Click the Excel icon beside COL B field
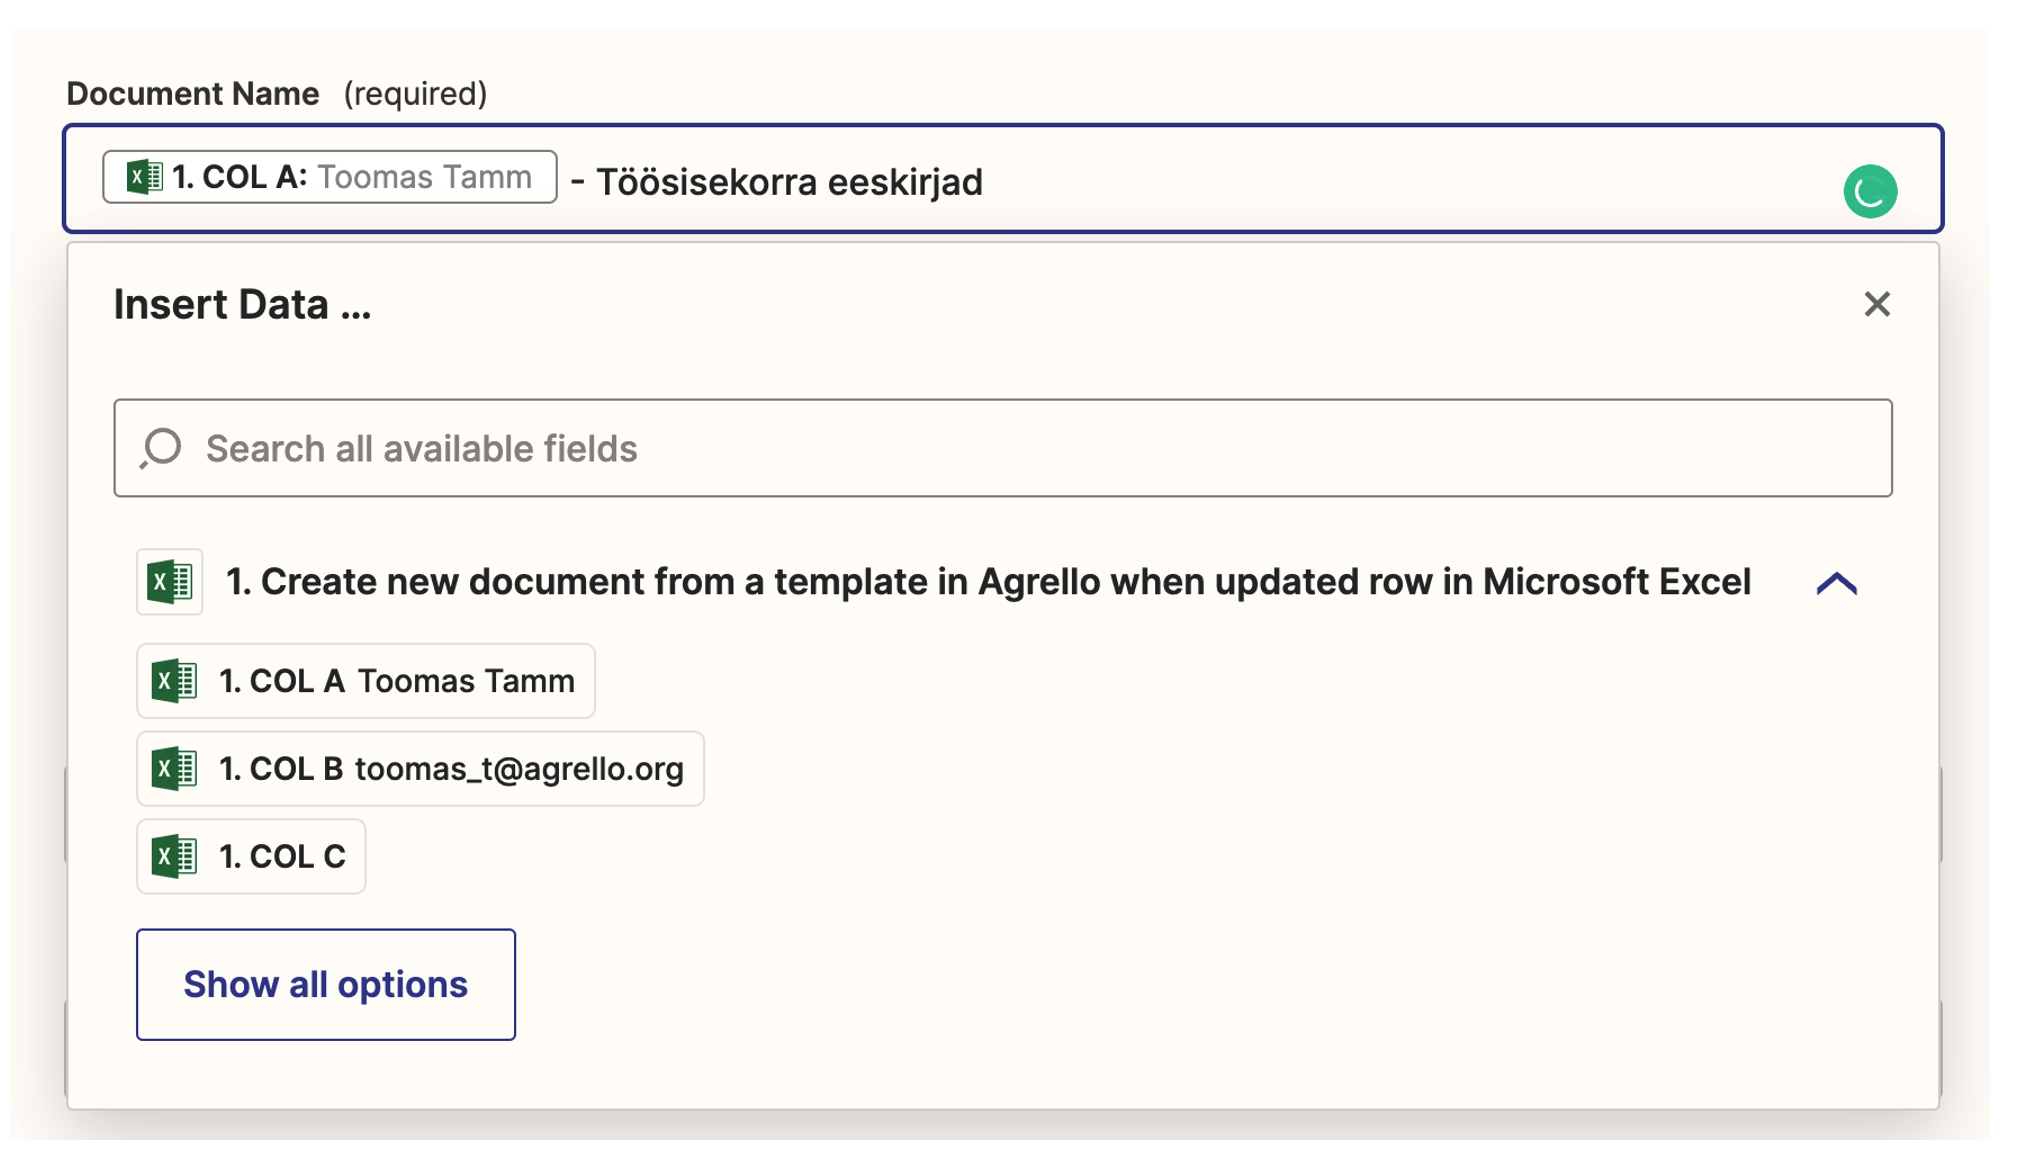The image size is (2022, 1160). tap(174, 769)
